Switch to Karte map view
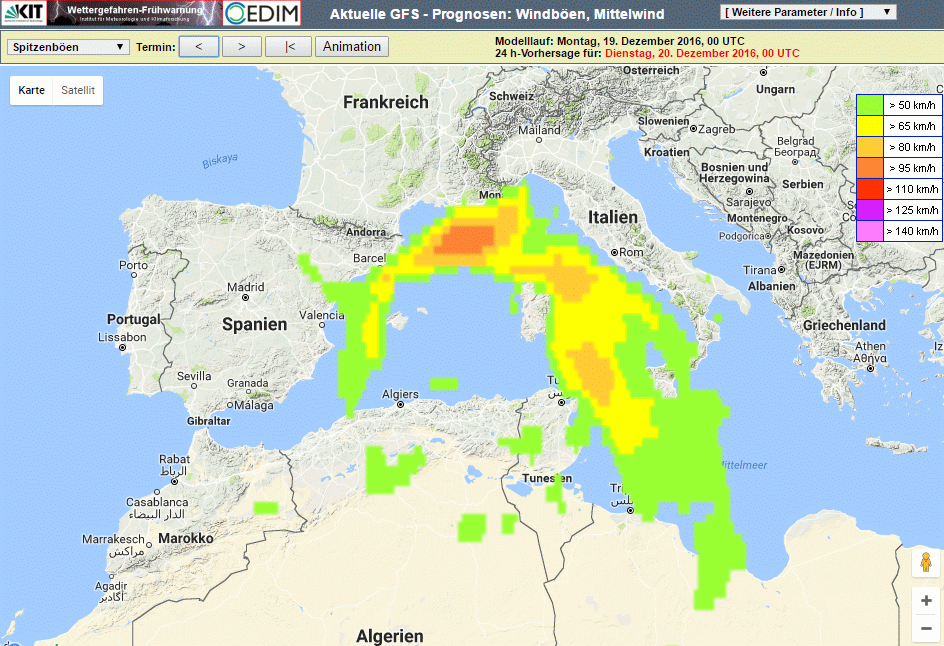944x646 pixels. click(x=31, y=90)
